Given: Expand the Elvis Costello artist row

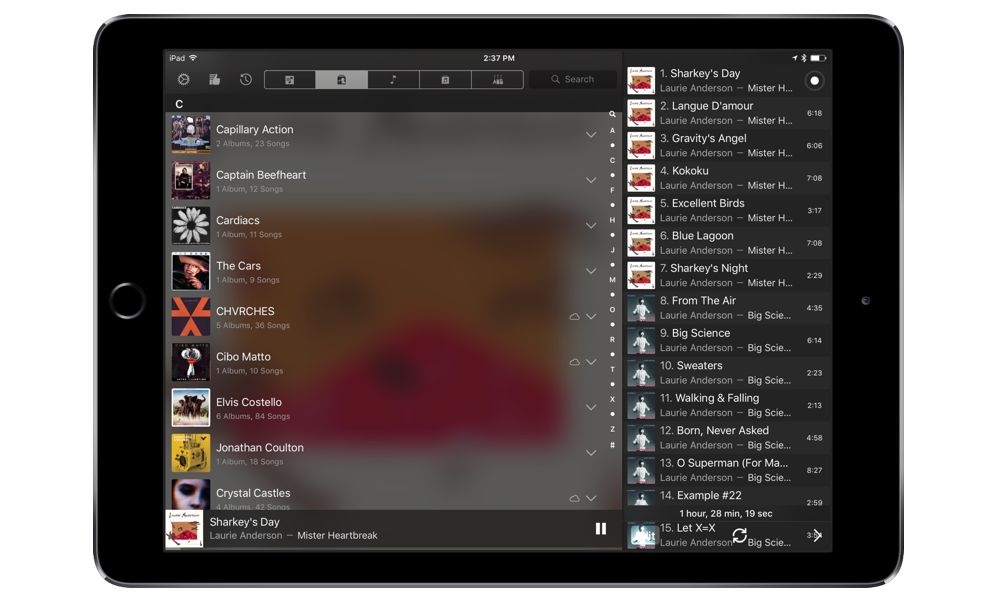Looking at the screenshot, I should click(591, 407).
